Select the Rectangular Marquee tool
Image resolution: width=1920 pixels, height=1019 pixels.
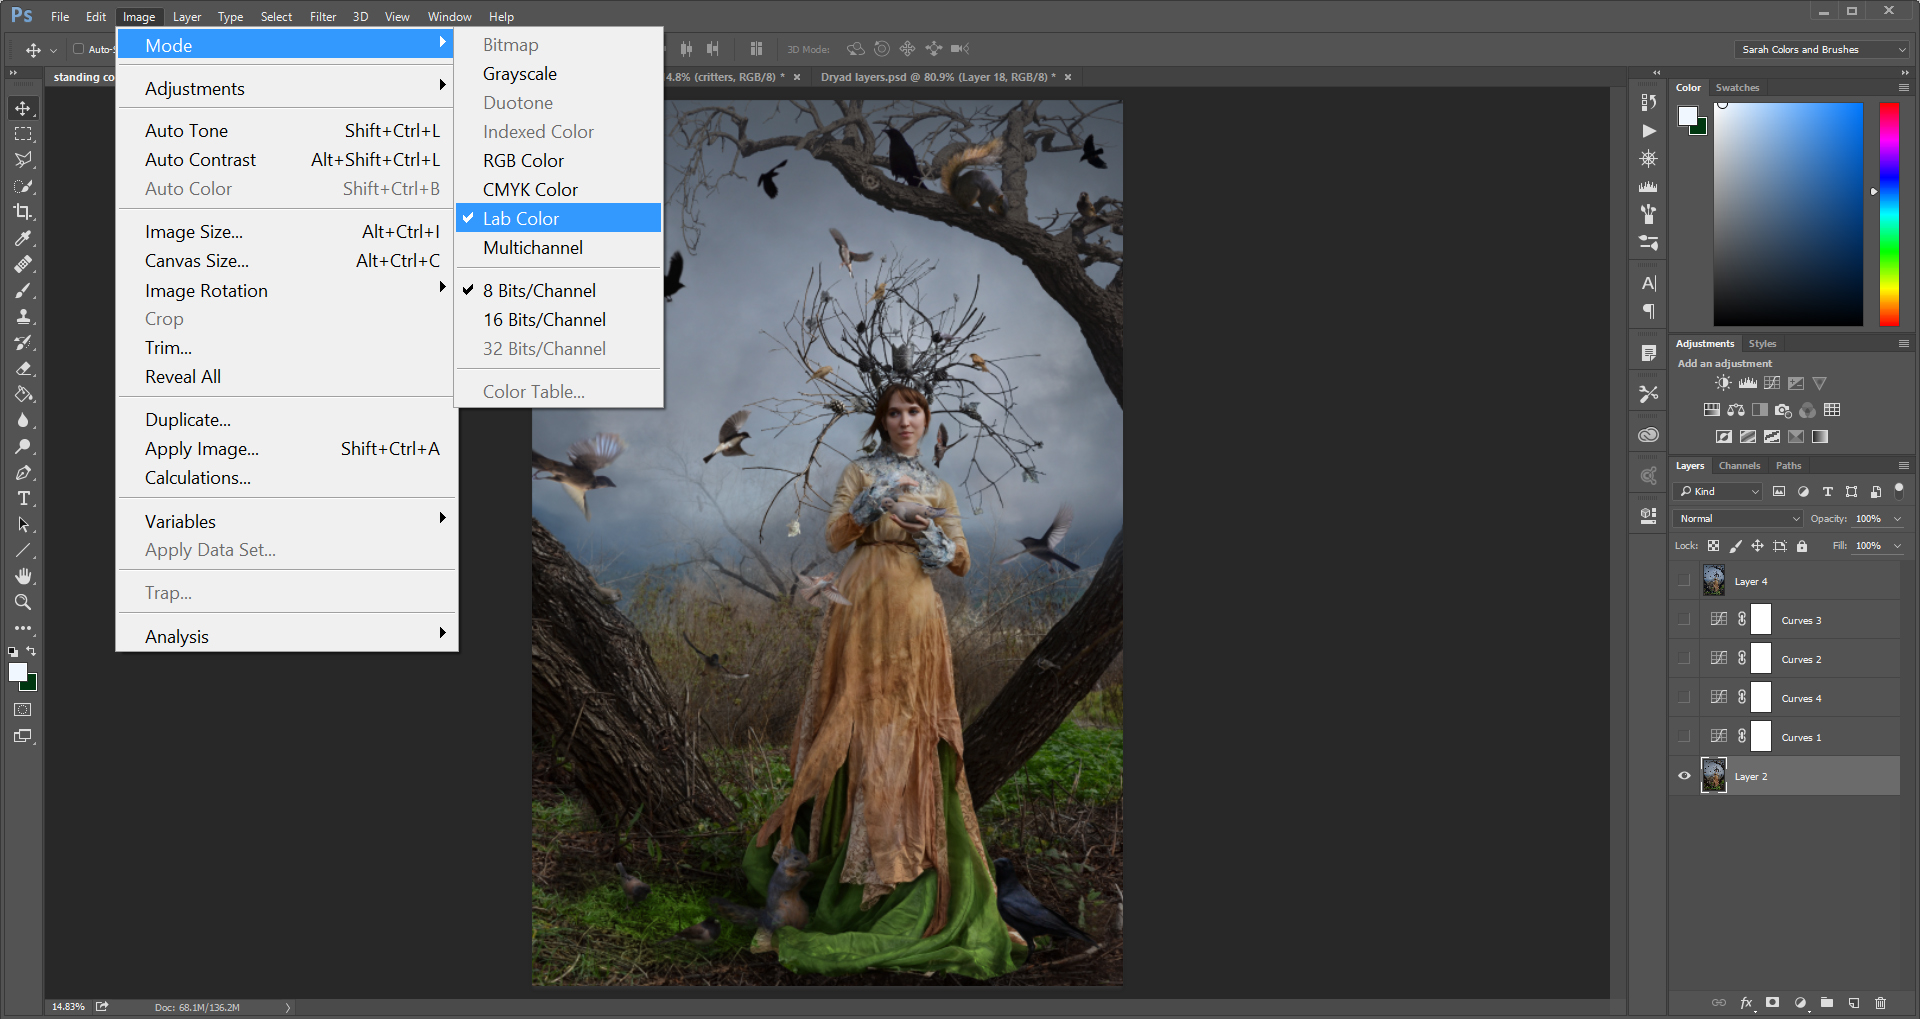[x=23, y=134]
